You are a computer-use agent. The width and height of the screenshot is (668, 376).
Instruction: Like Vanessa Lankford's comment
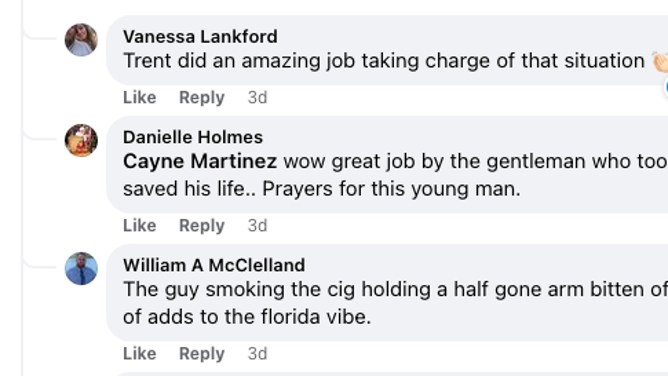click(139, 98)
